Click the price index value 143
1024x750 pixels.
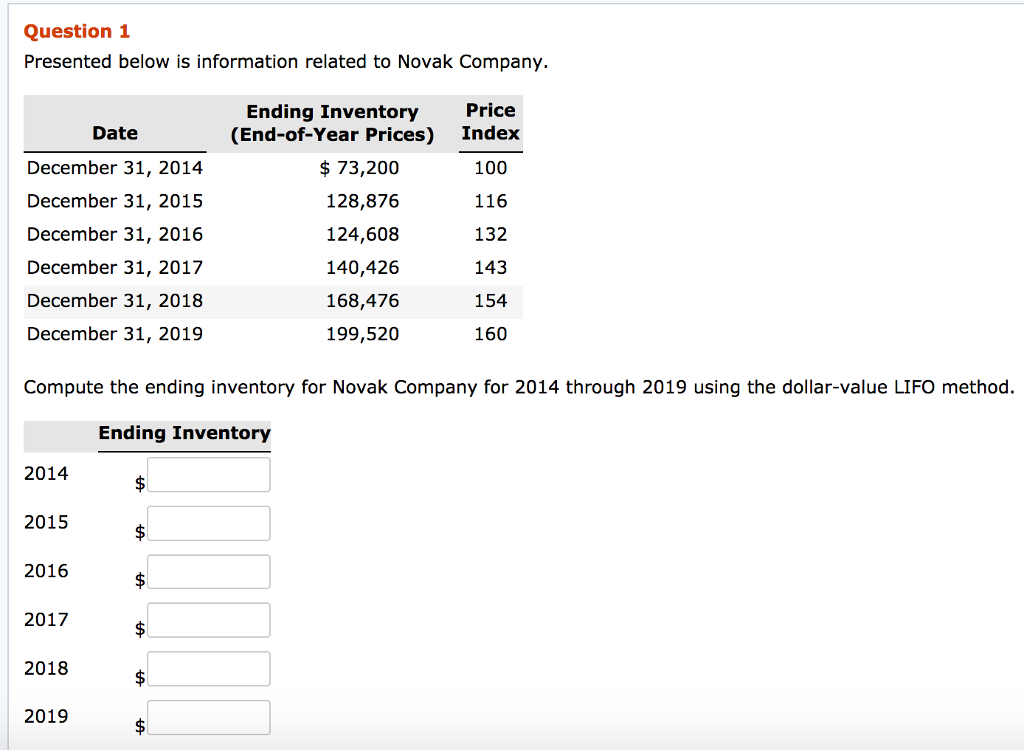[x=490, y=268]
